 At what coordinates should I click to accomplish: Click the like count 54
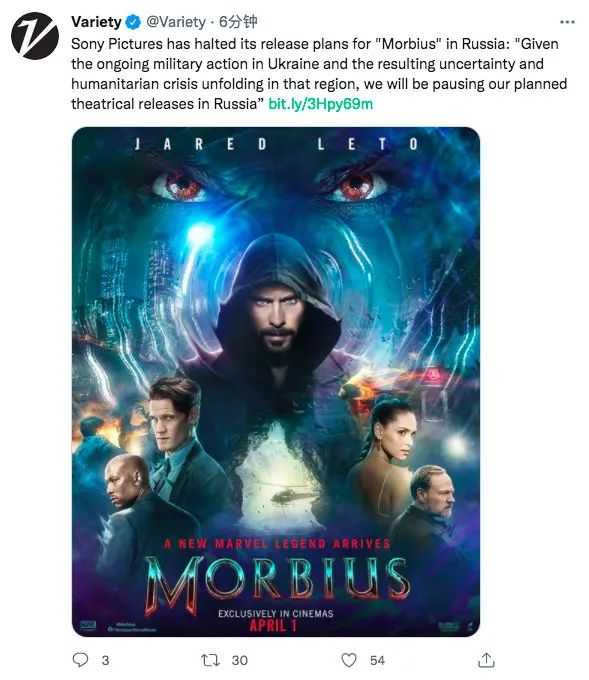(377, 660)
